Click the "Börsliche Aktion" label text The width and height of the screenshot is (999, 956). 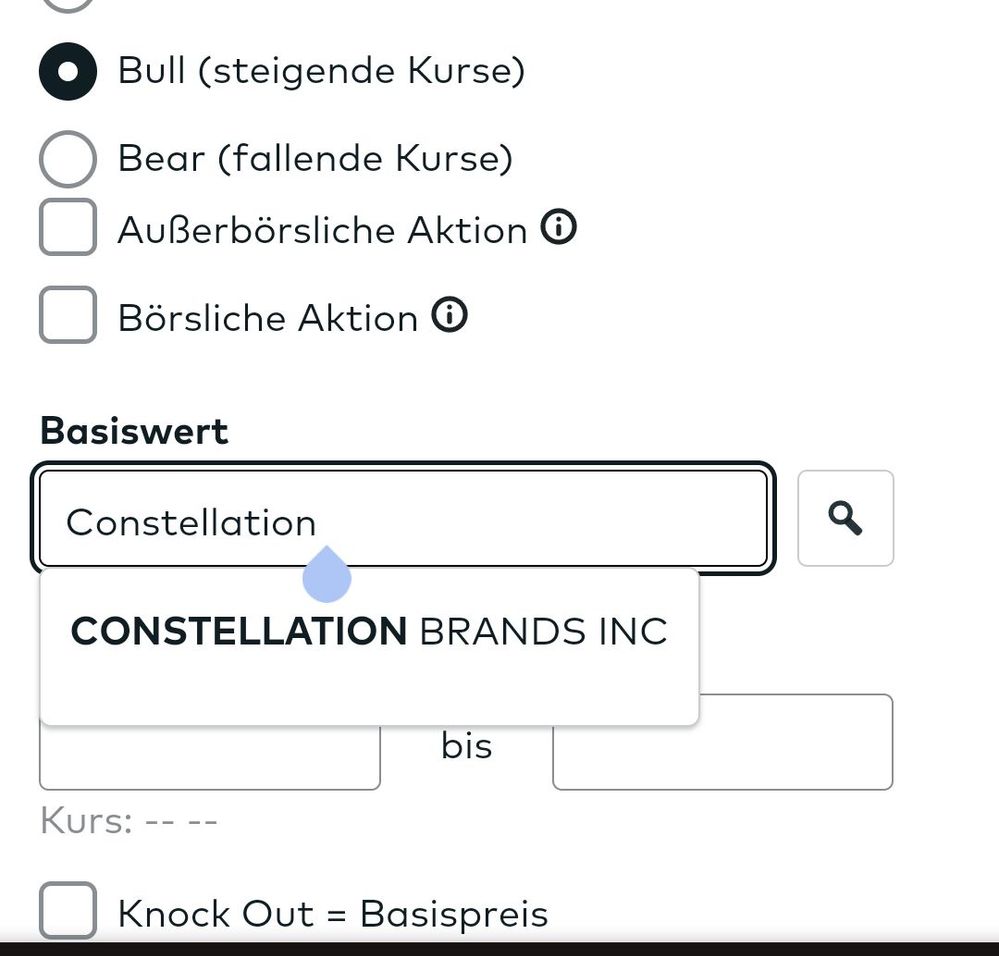click(x=267, y=318)
